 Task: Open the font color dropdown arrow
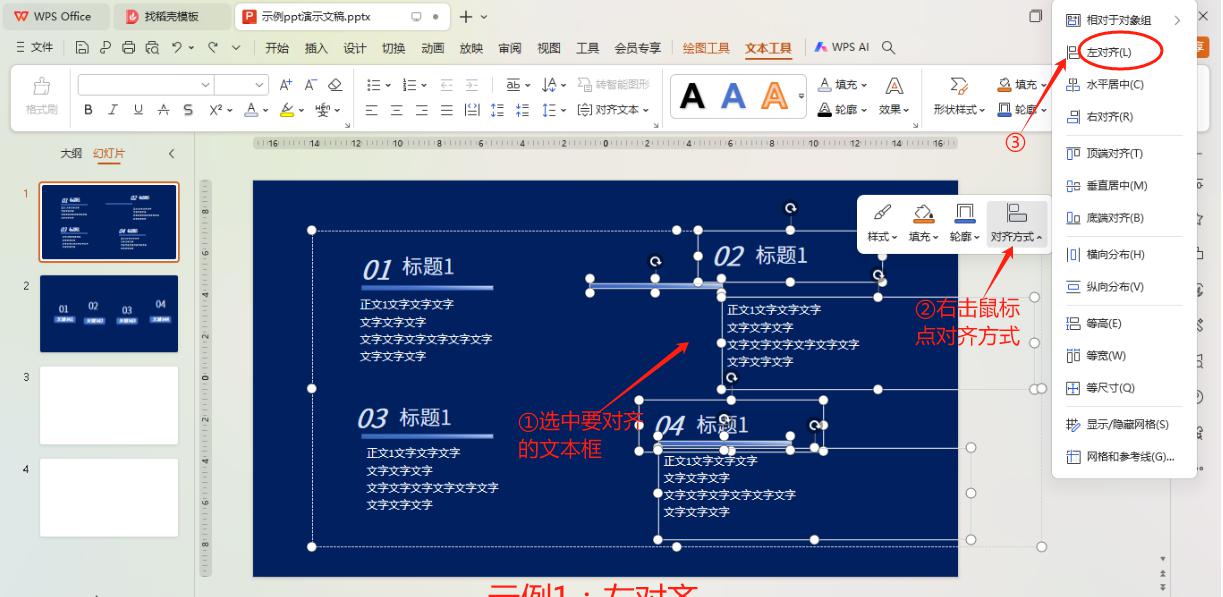click(264, 110)
